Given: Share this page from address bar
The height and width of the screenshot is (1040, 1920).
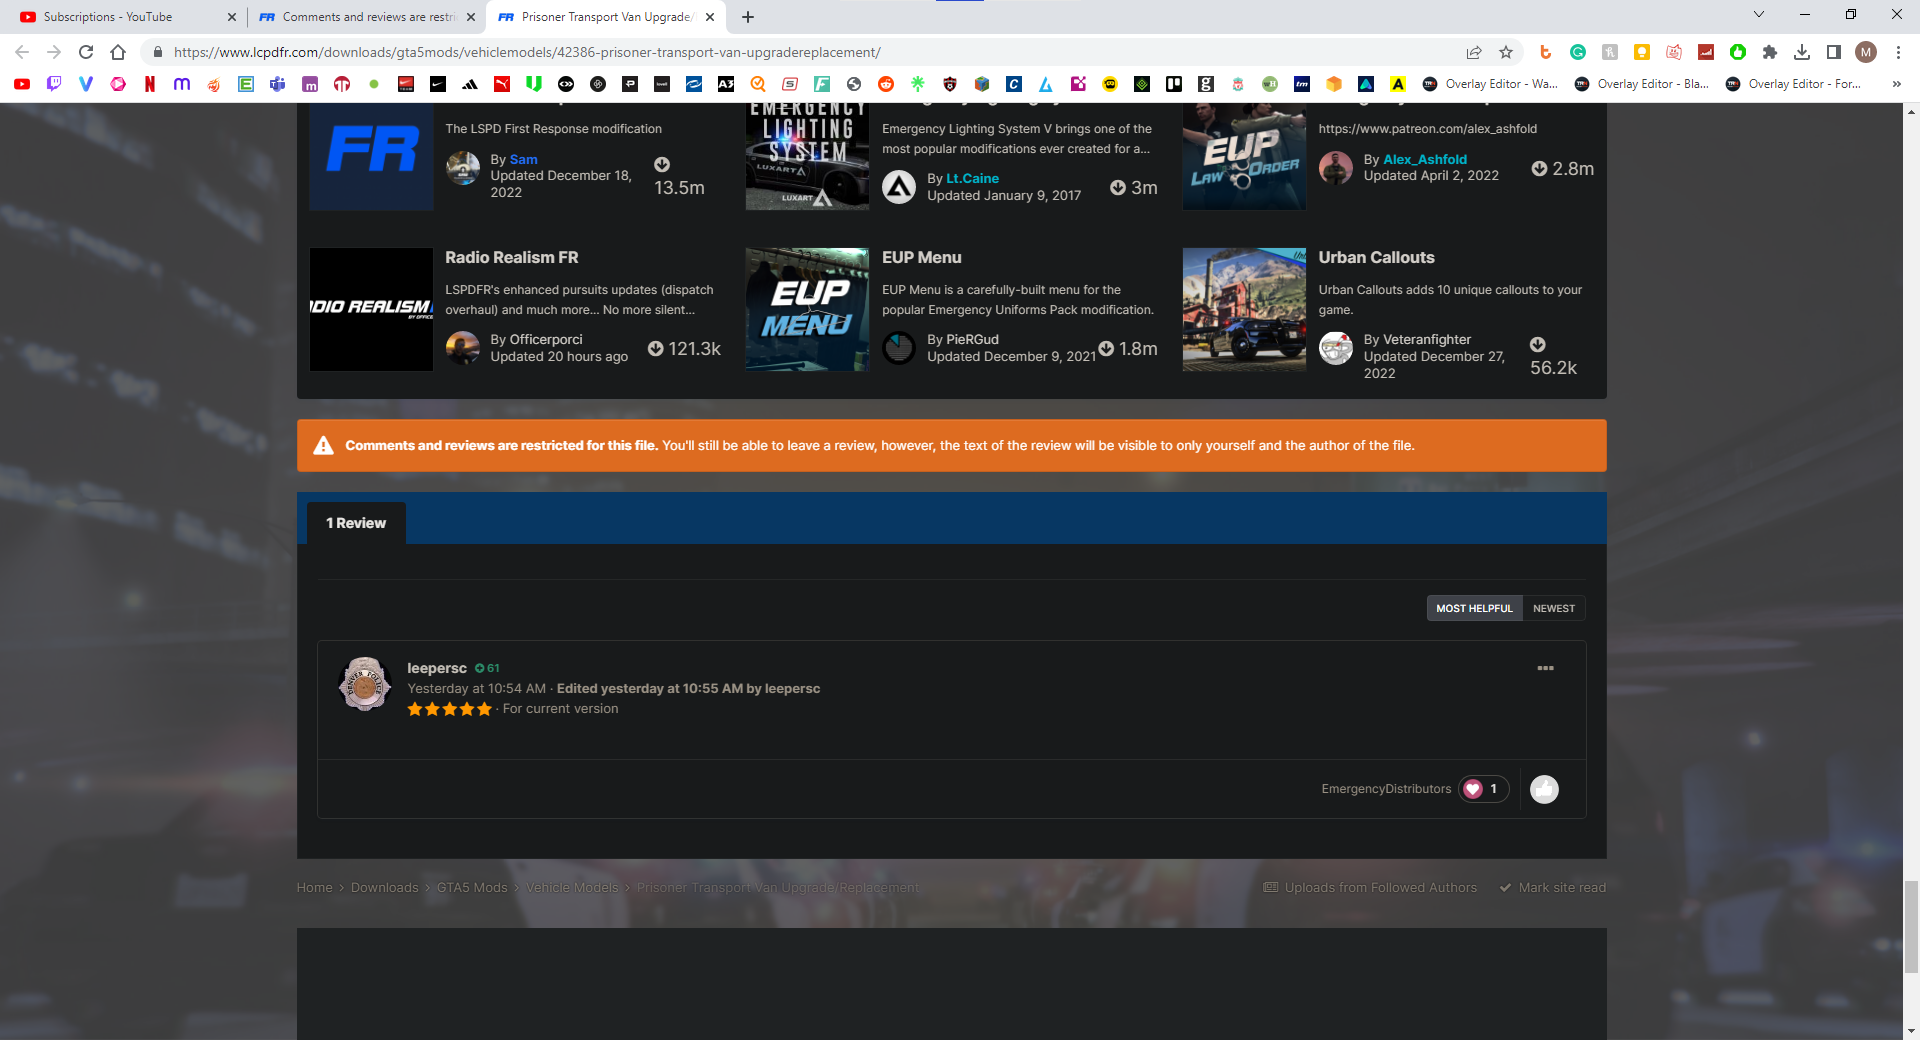Looking at the screenshot, I should pos(1474,52).
